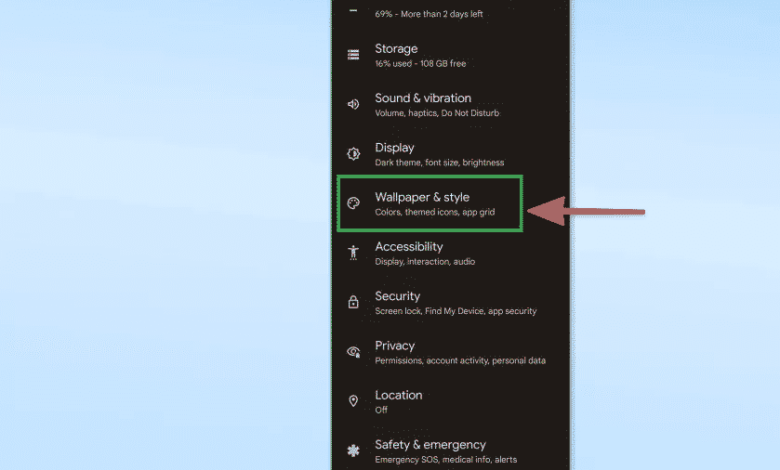Click 'Colors, themed icons, app grid' subtitle
This screenshot has height=470, width=780.
(435, 212)
